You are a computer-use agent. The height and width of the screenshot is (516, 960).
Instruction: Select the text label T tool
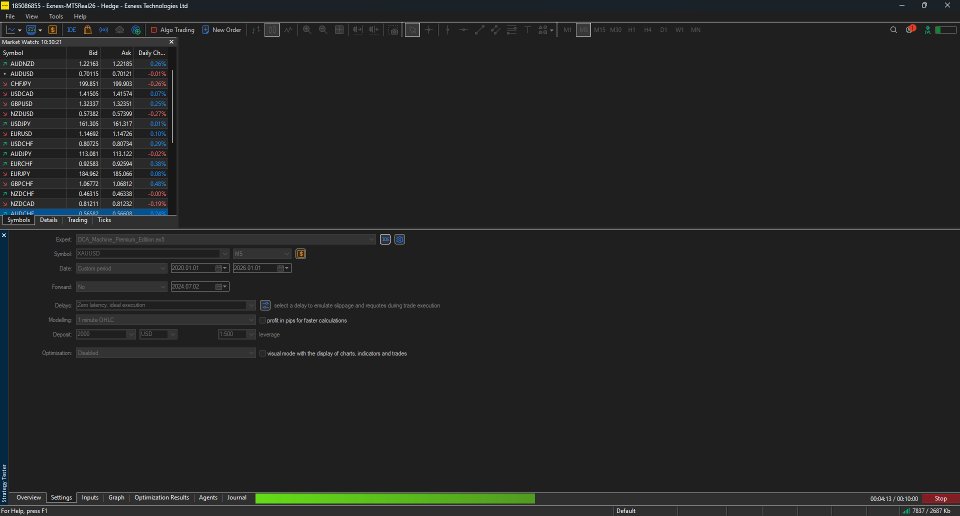tap(527, 29)
